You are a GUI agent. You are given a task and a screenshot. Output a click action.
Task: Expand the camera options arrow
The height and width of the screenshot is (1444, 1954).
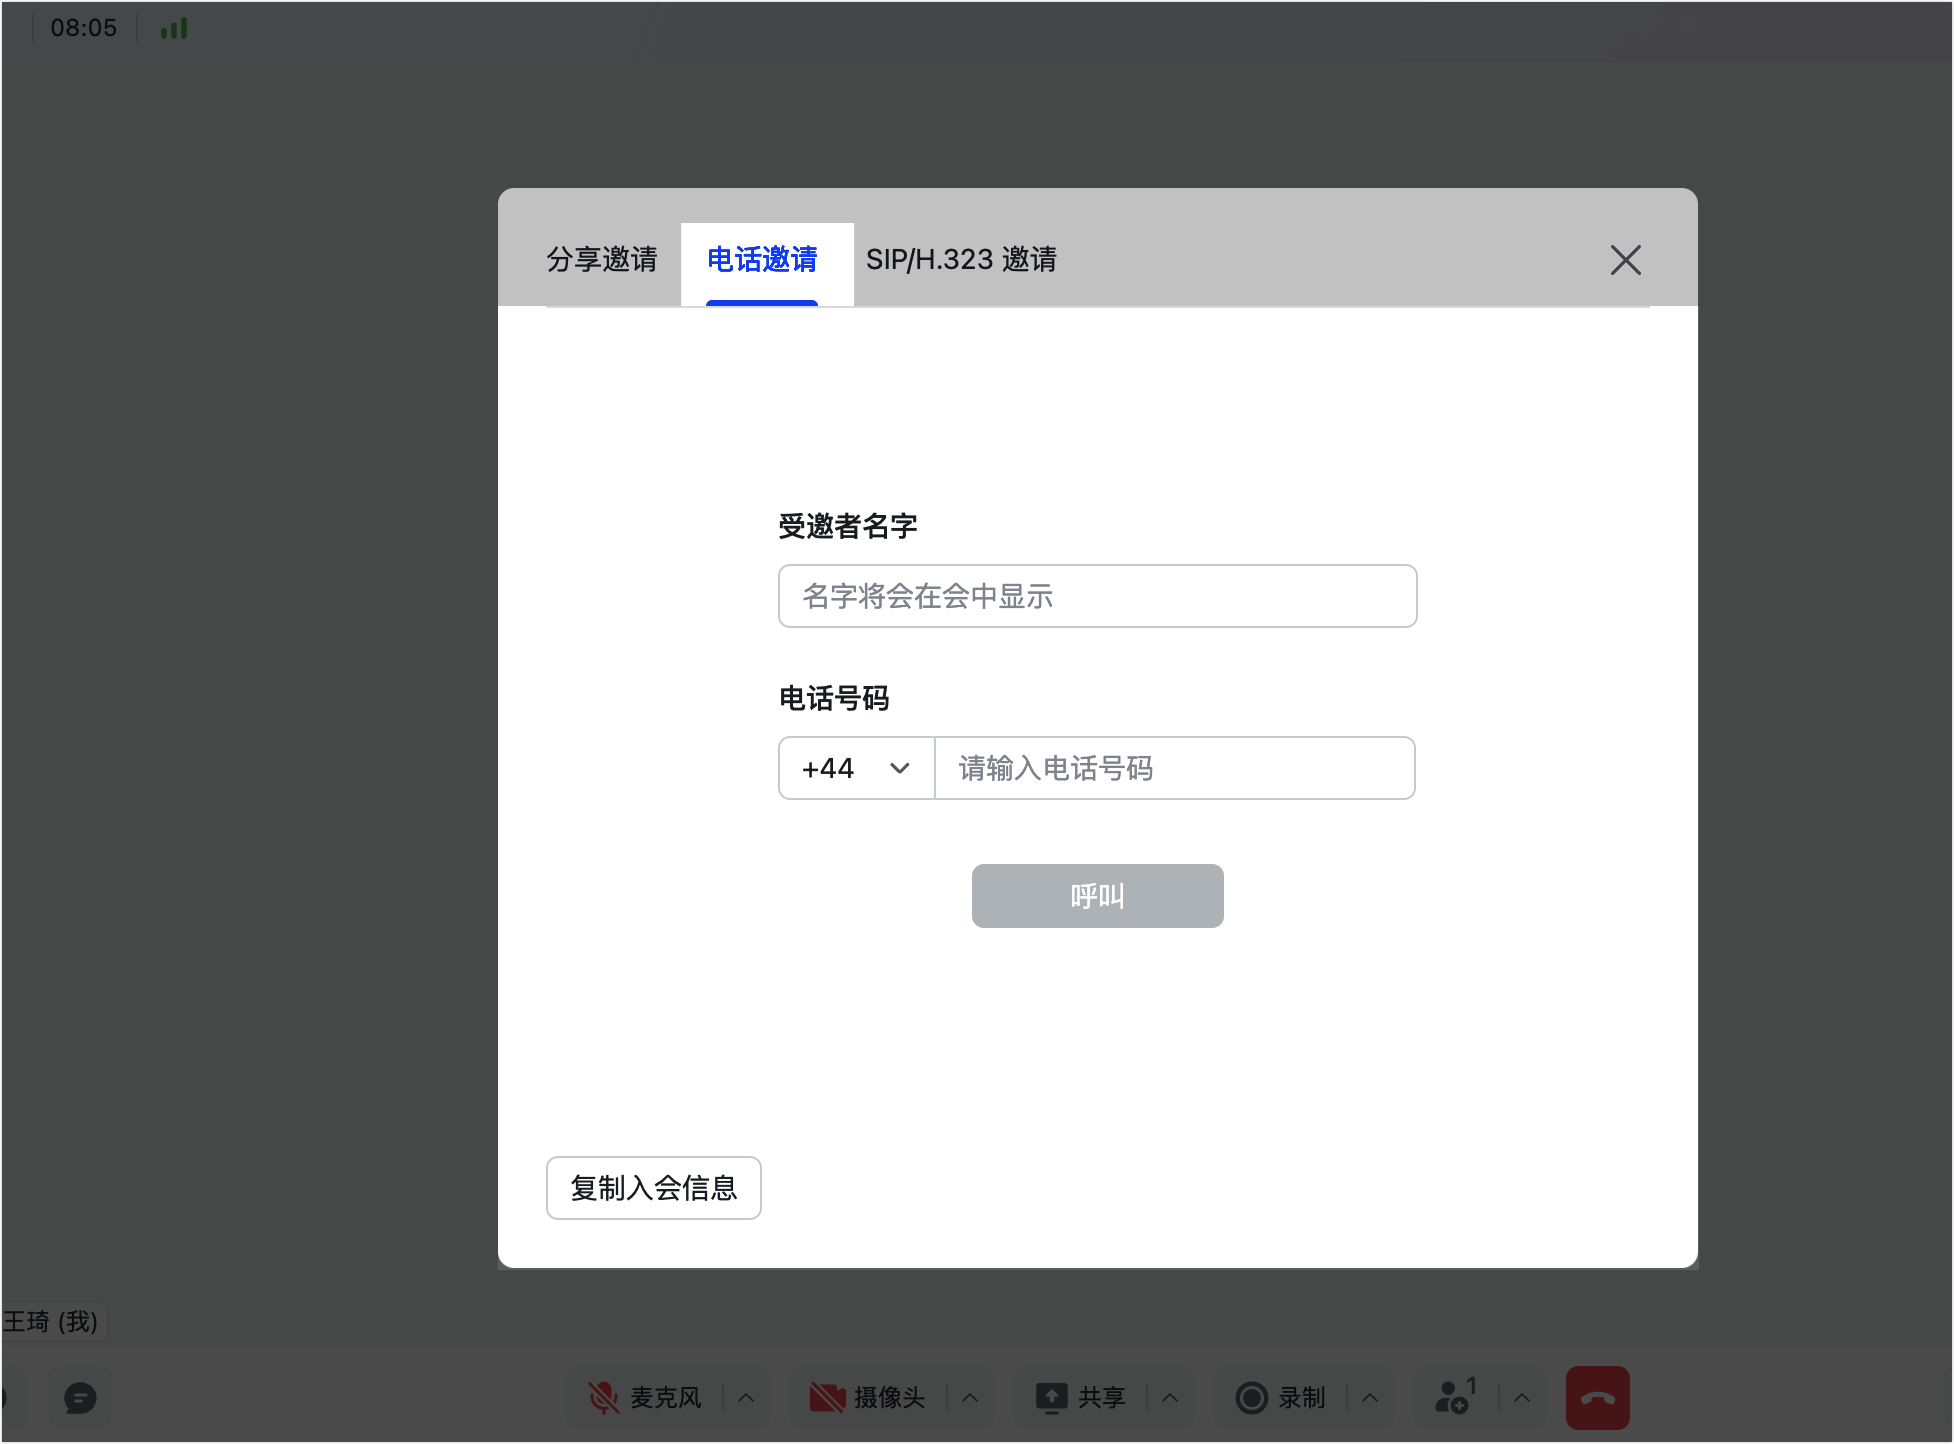970,1398
